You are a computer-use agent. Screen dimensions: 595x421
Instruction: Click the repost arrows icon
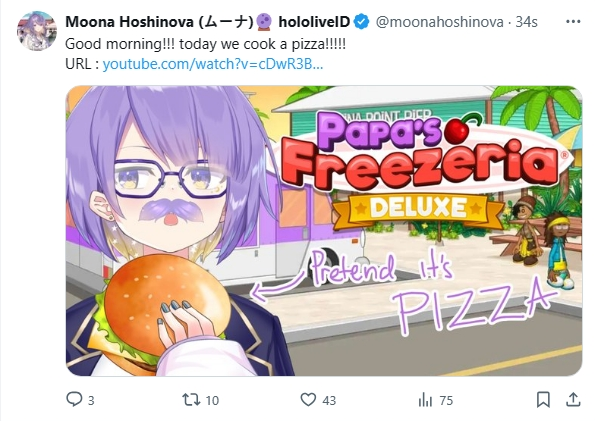[x=191, y=400]
